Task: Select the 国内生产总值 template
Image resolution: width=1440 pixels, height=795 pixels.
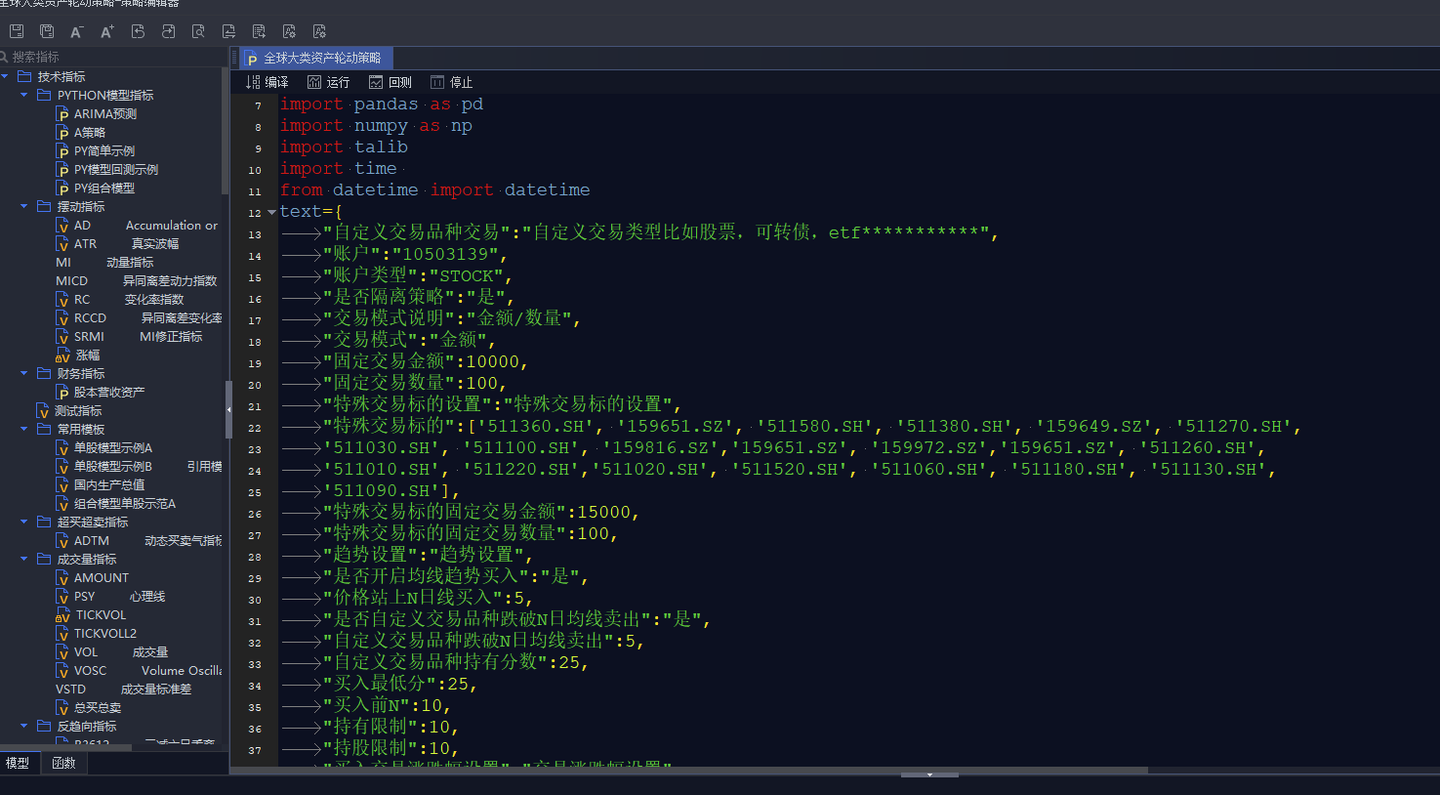Action: 100,485
